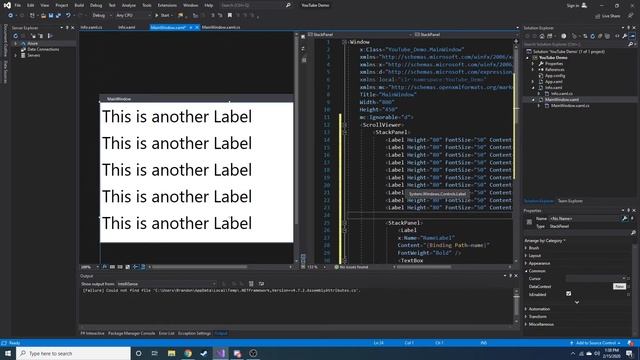Click the Windows taskbar search box
640x360 pixels.
(73, 353)
